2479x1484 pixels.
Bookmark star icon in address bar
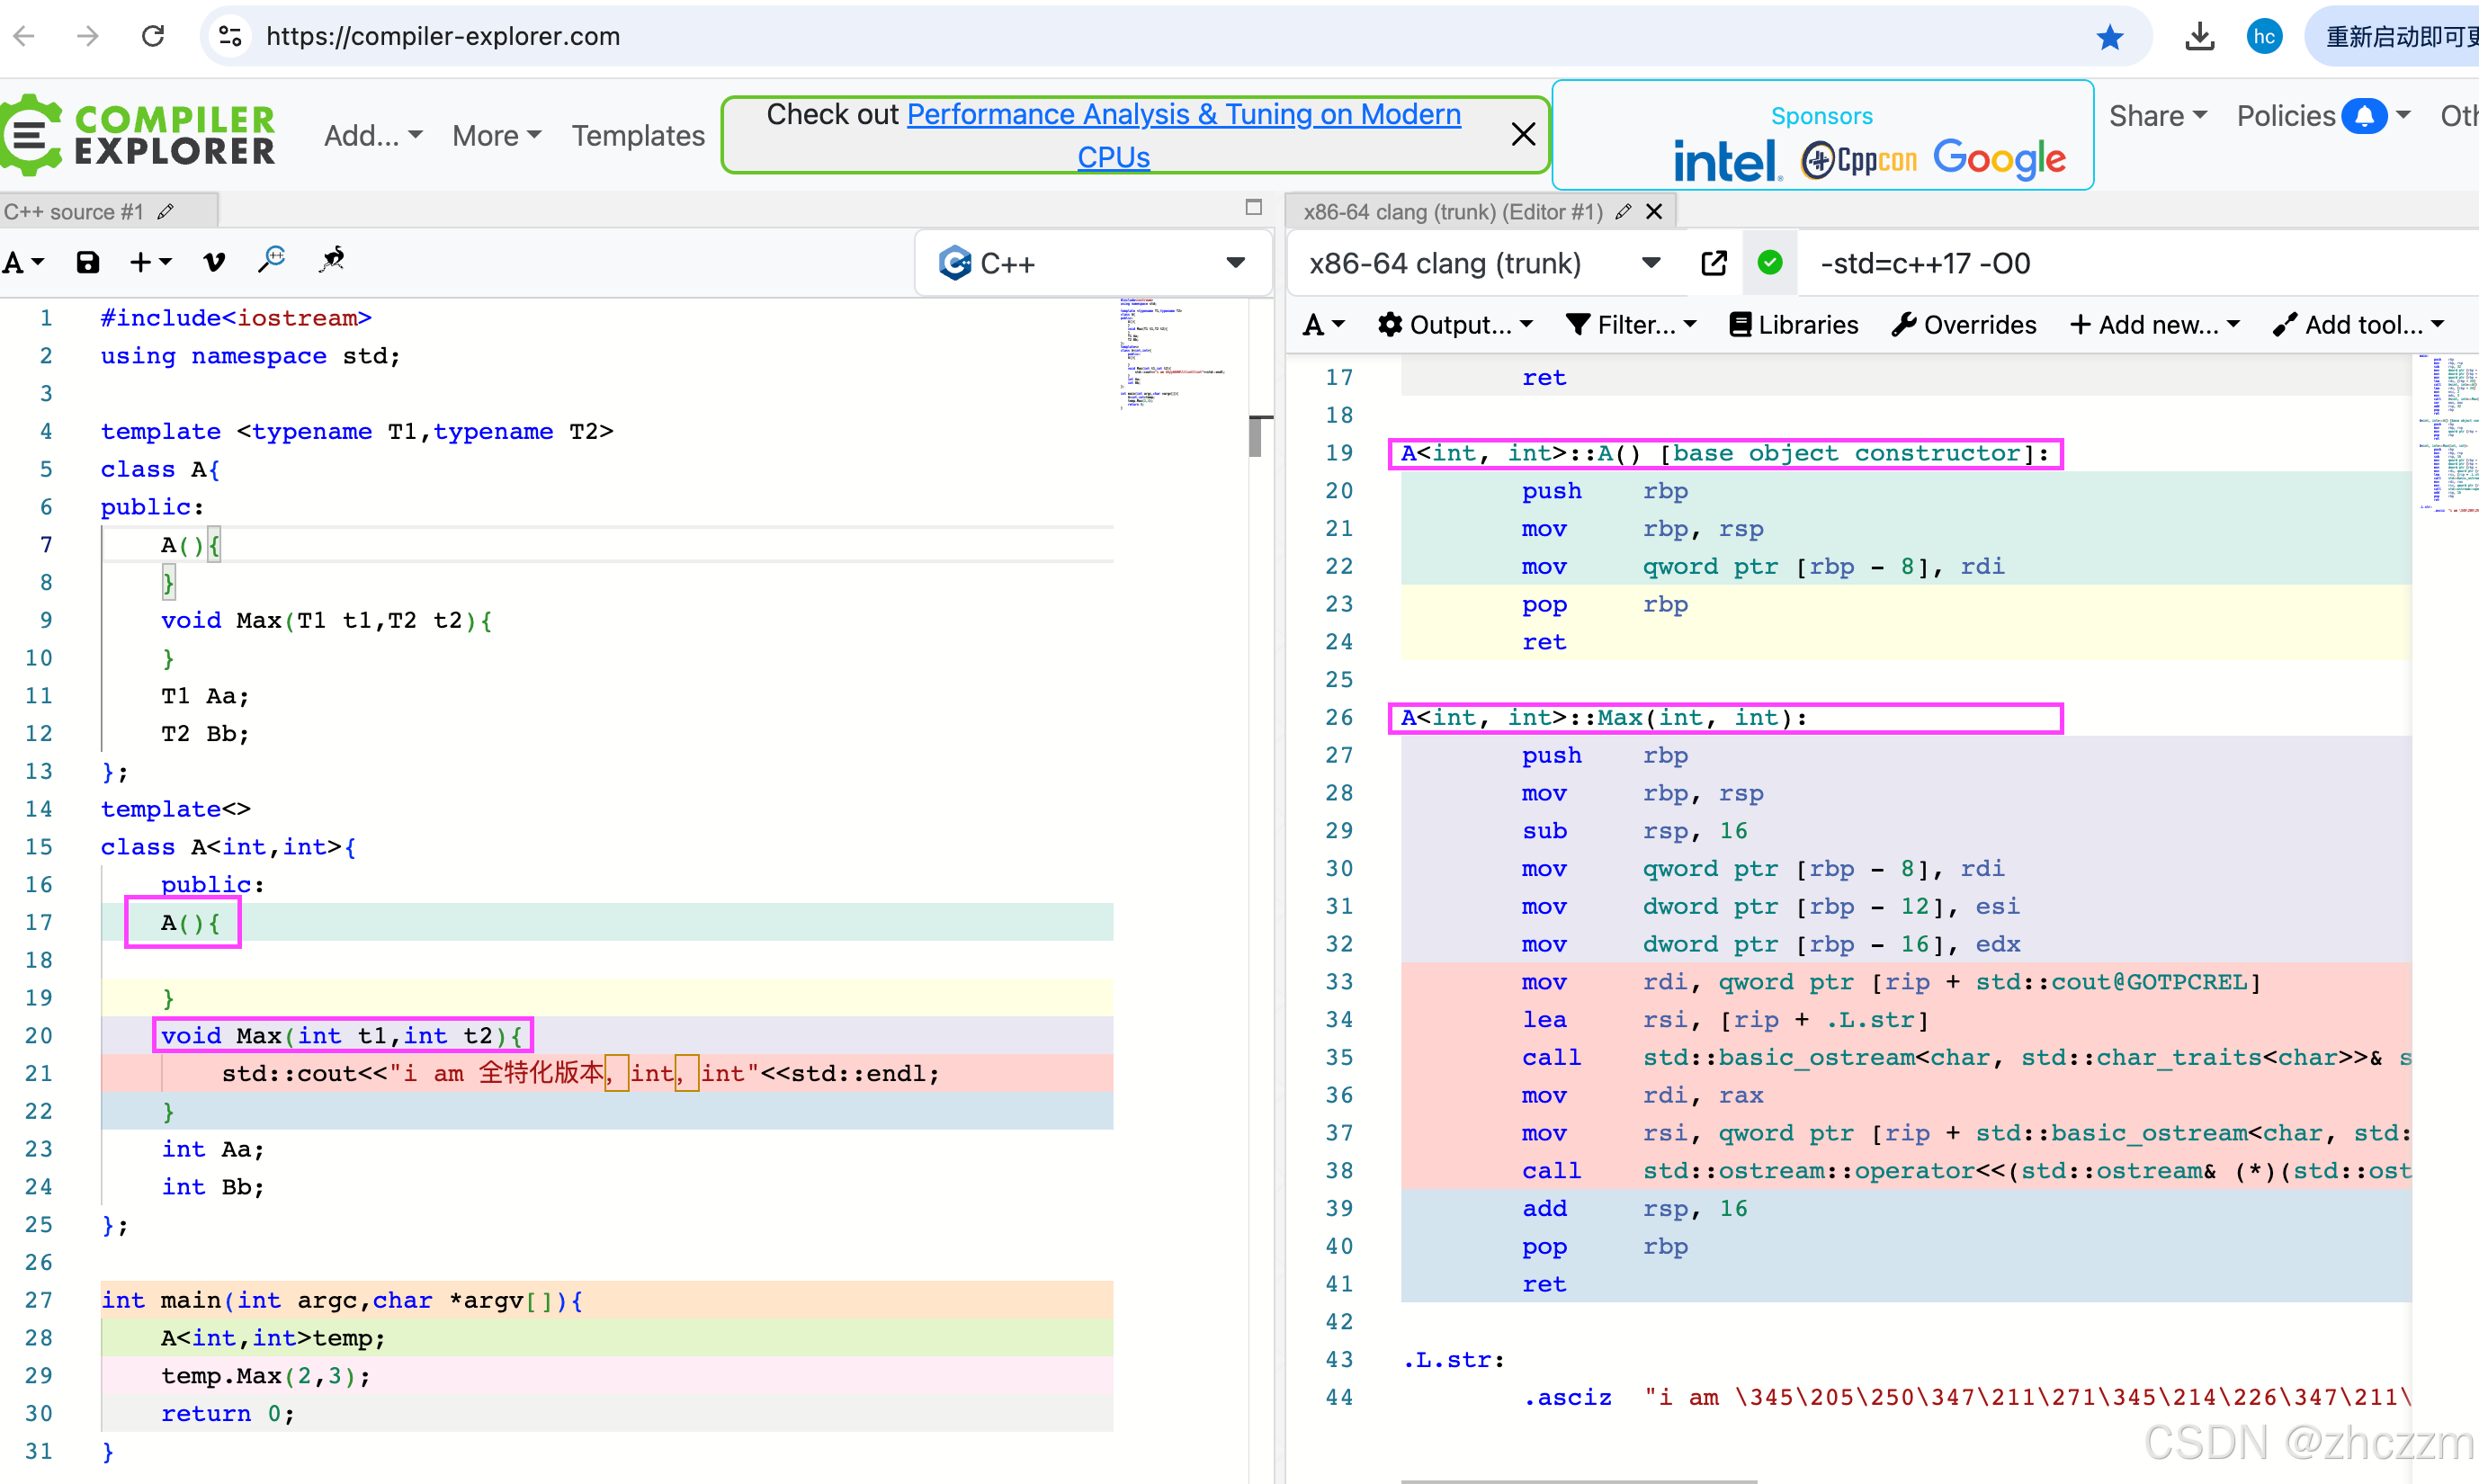click(2109, 37)
